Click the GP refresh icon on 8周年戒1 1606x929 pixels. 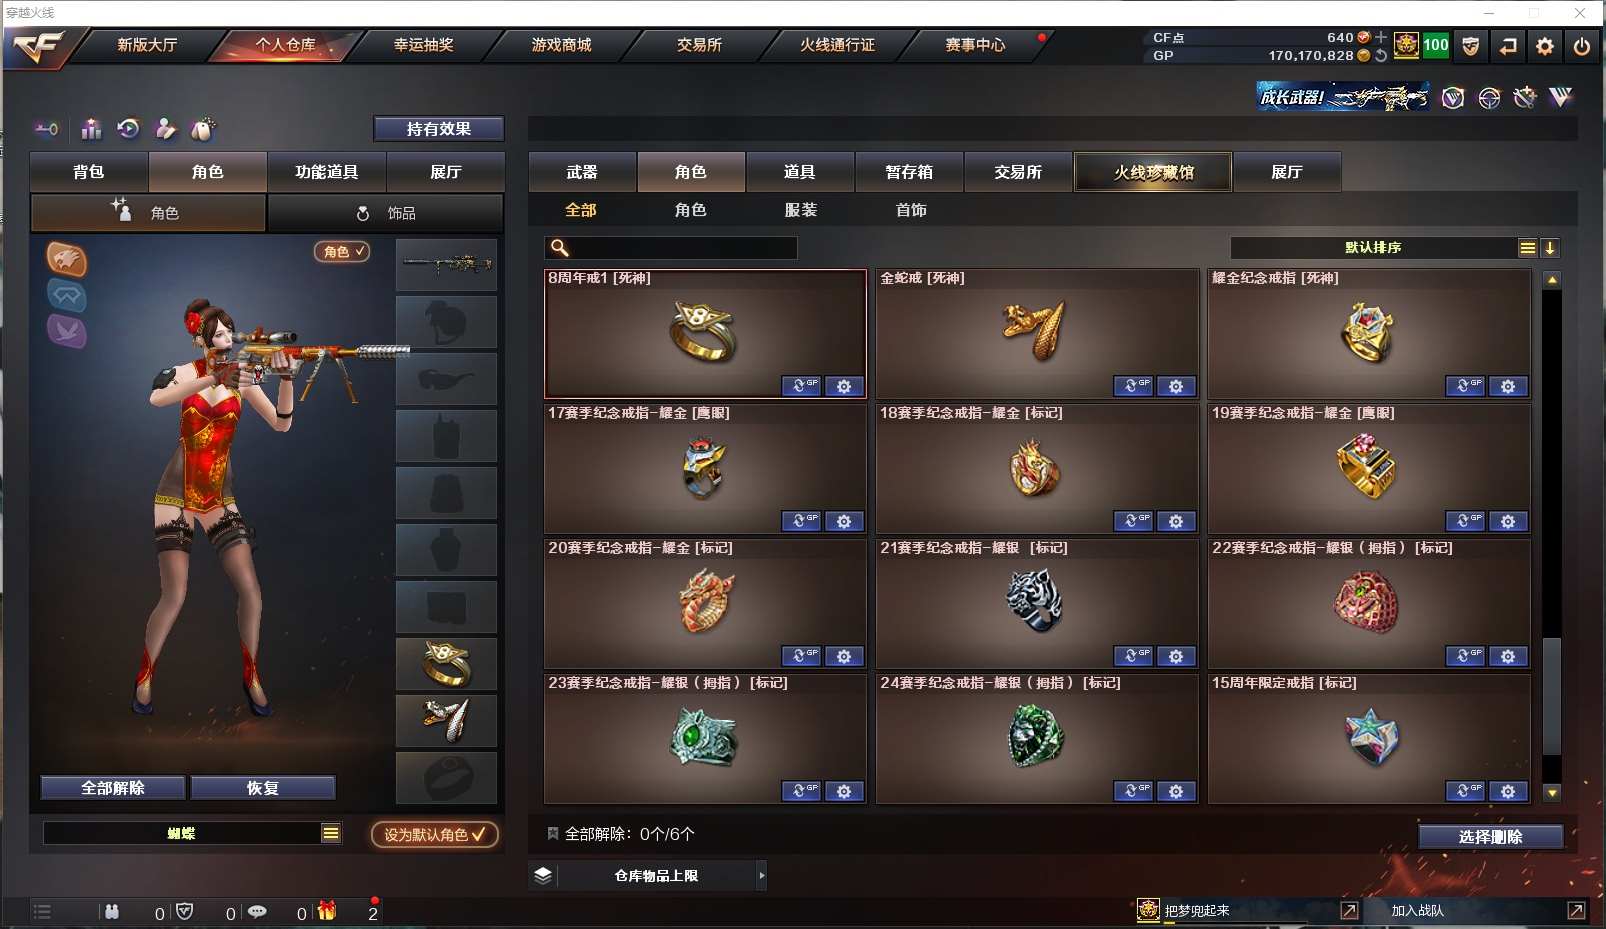[801, 386]
